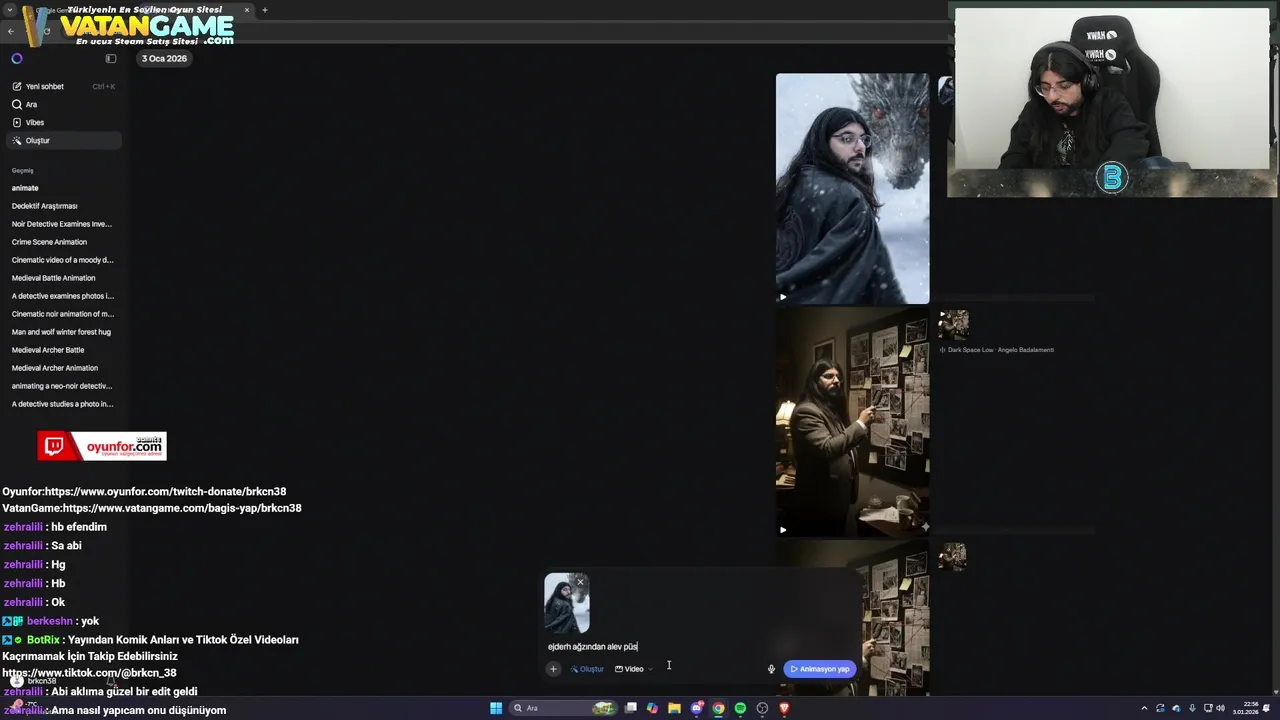Image resolution: width=1280 pixels, height=720 pixels.
Task: Open Task View on taskbar
Action: pos(631,708)
